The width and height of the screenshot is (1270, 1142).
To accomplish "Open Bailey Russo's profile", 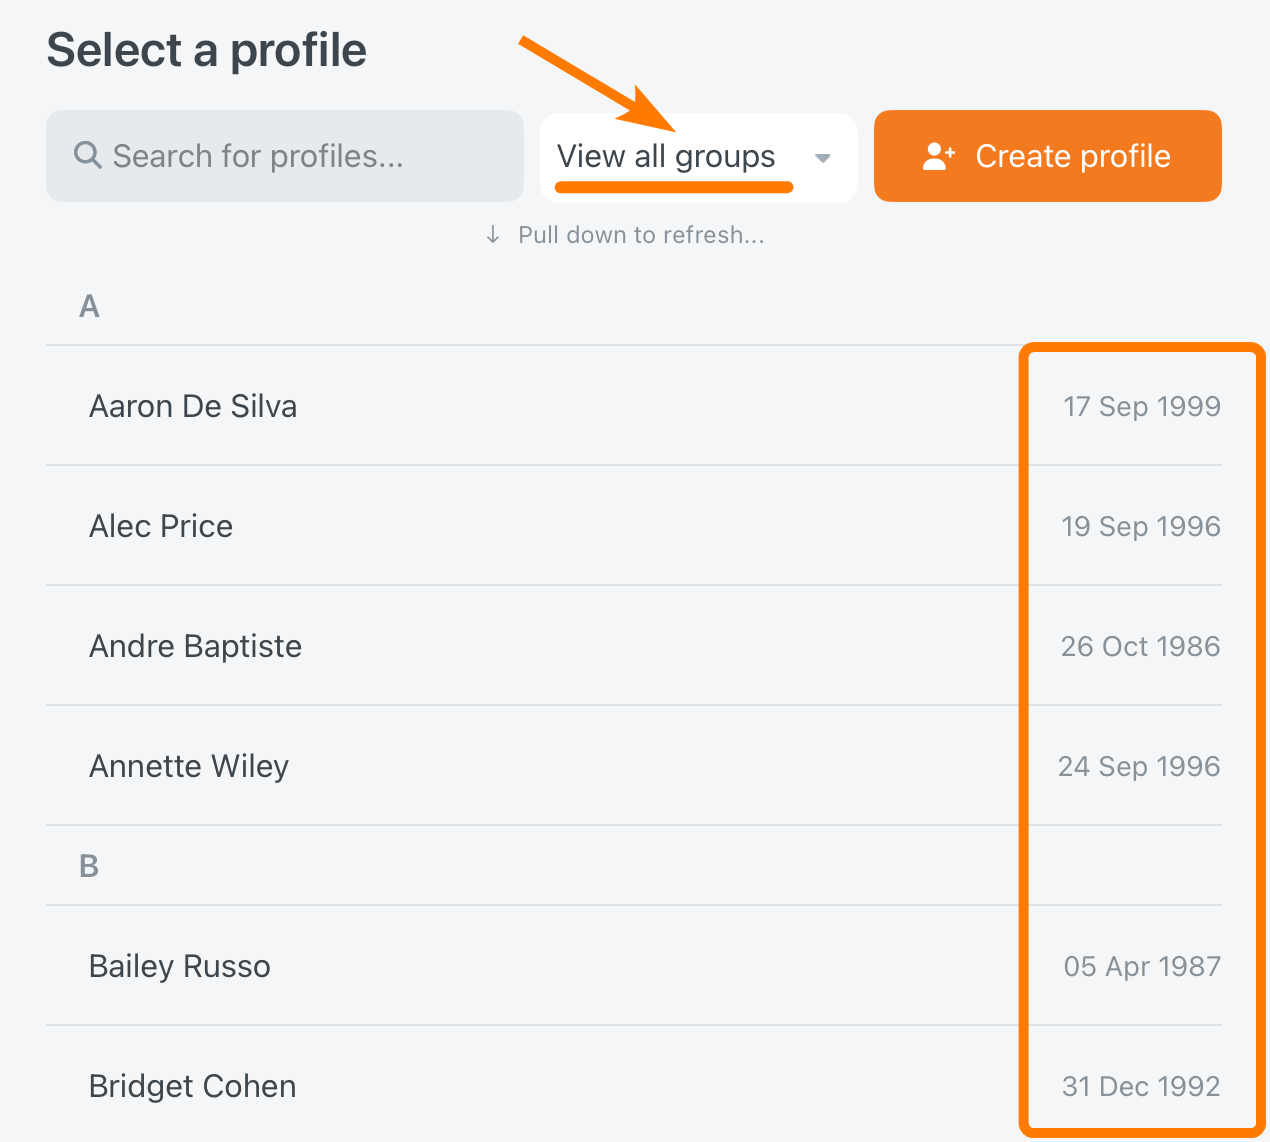I will click(x=179, y=966).
